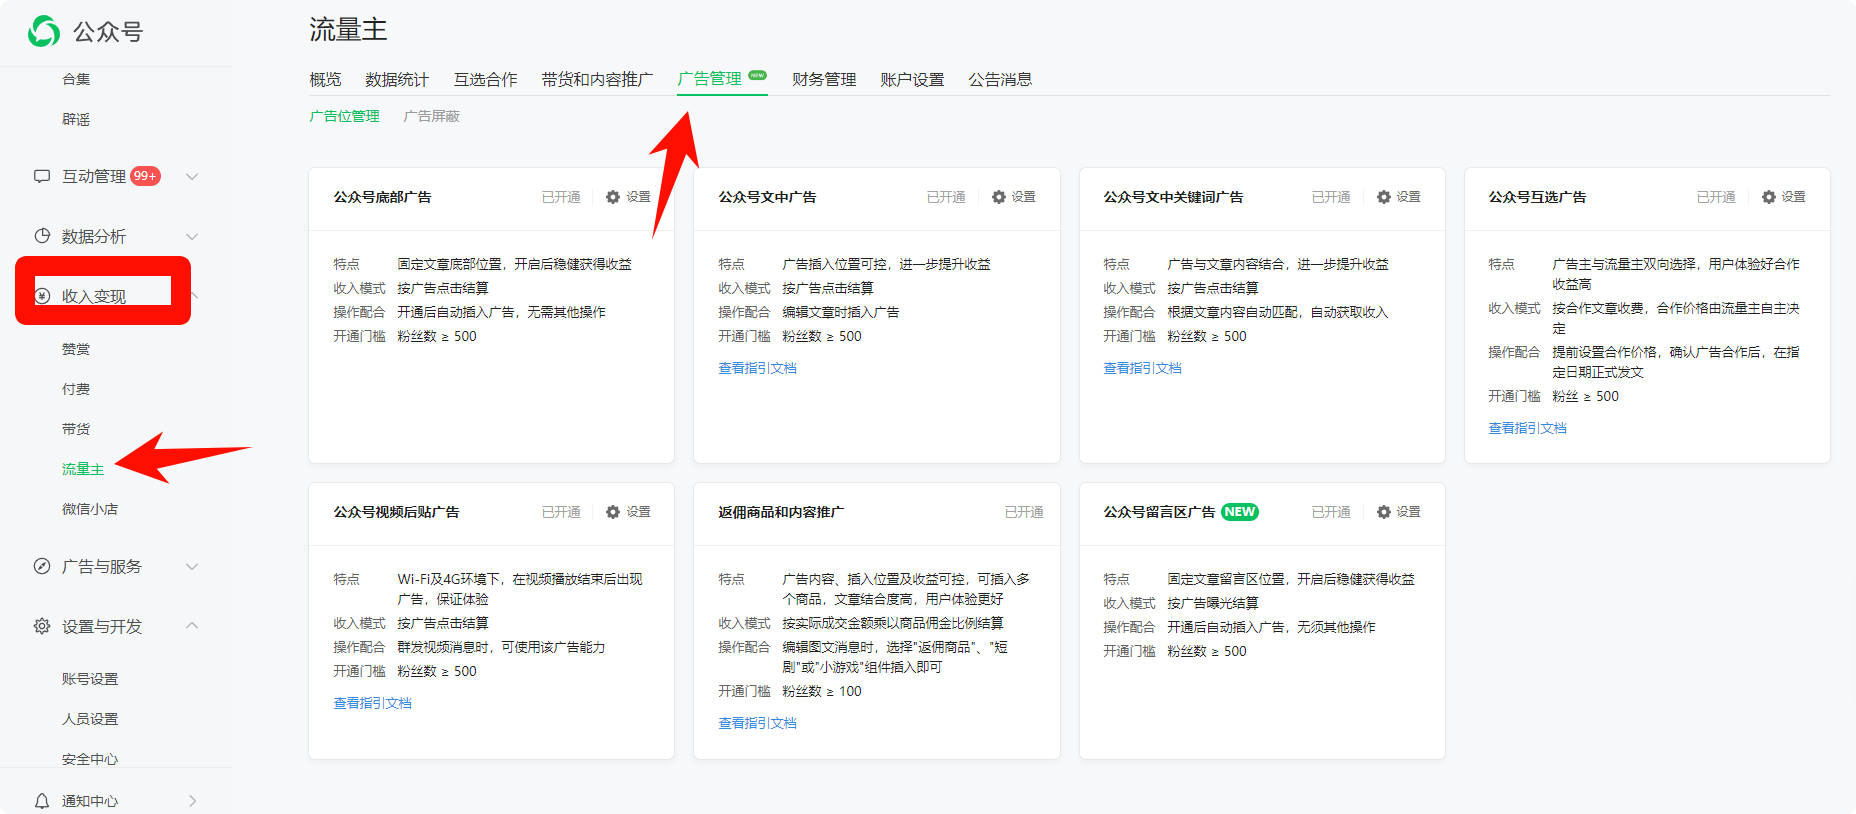Select 流量主 in the sidebar

click(x=83, y=469)
